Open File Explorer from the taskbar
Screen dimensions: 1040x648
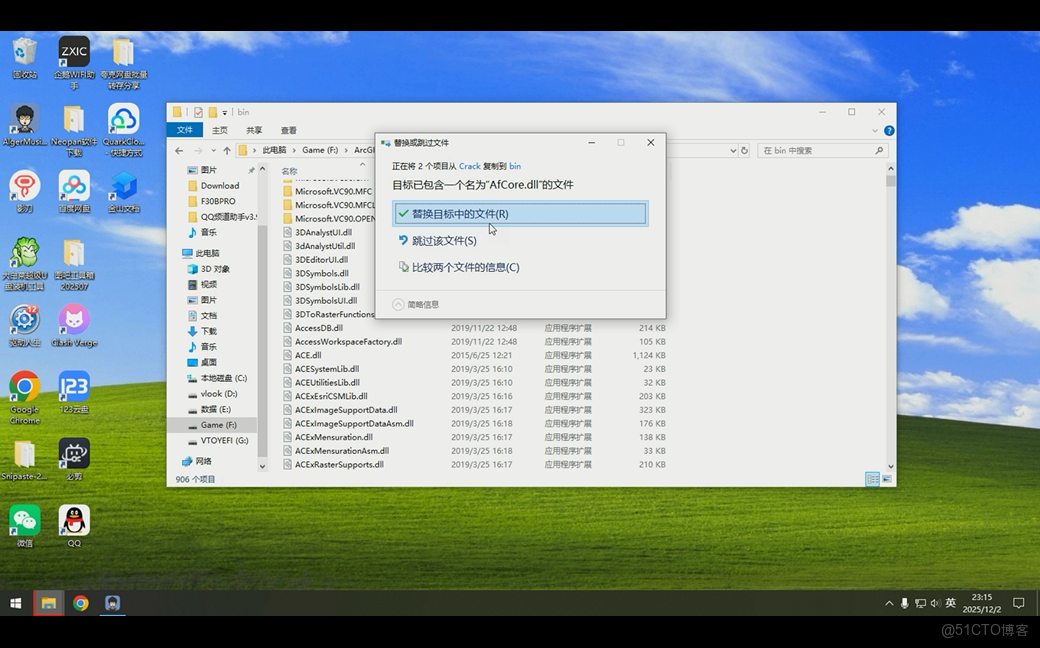48,603
